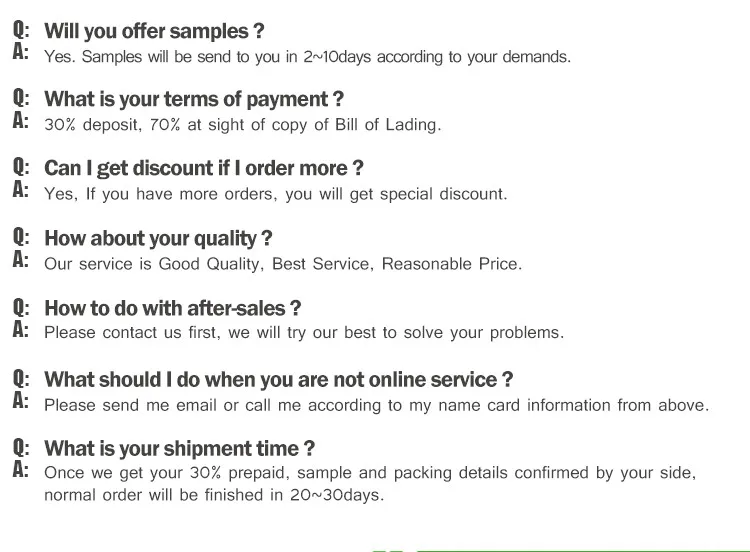Select the answer mentioning name card information
This screenshot has height=552, width=750.
click(x=376, y=405)
